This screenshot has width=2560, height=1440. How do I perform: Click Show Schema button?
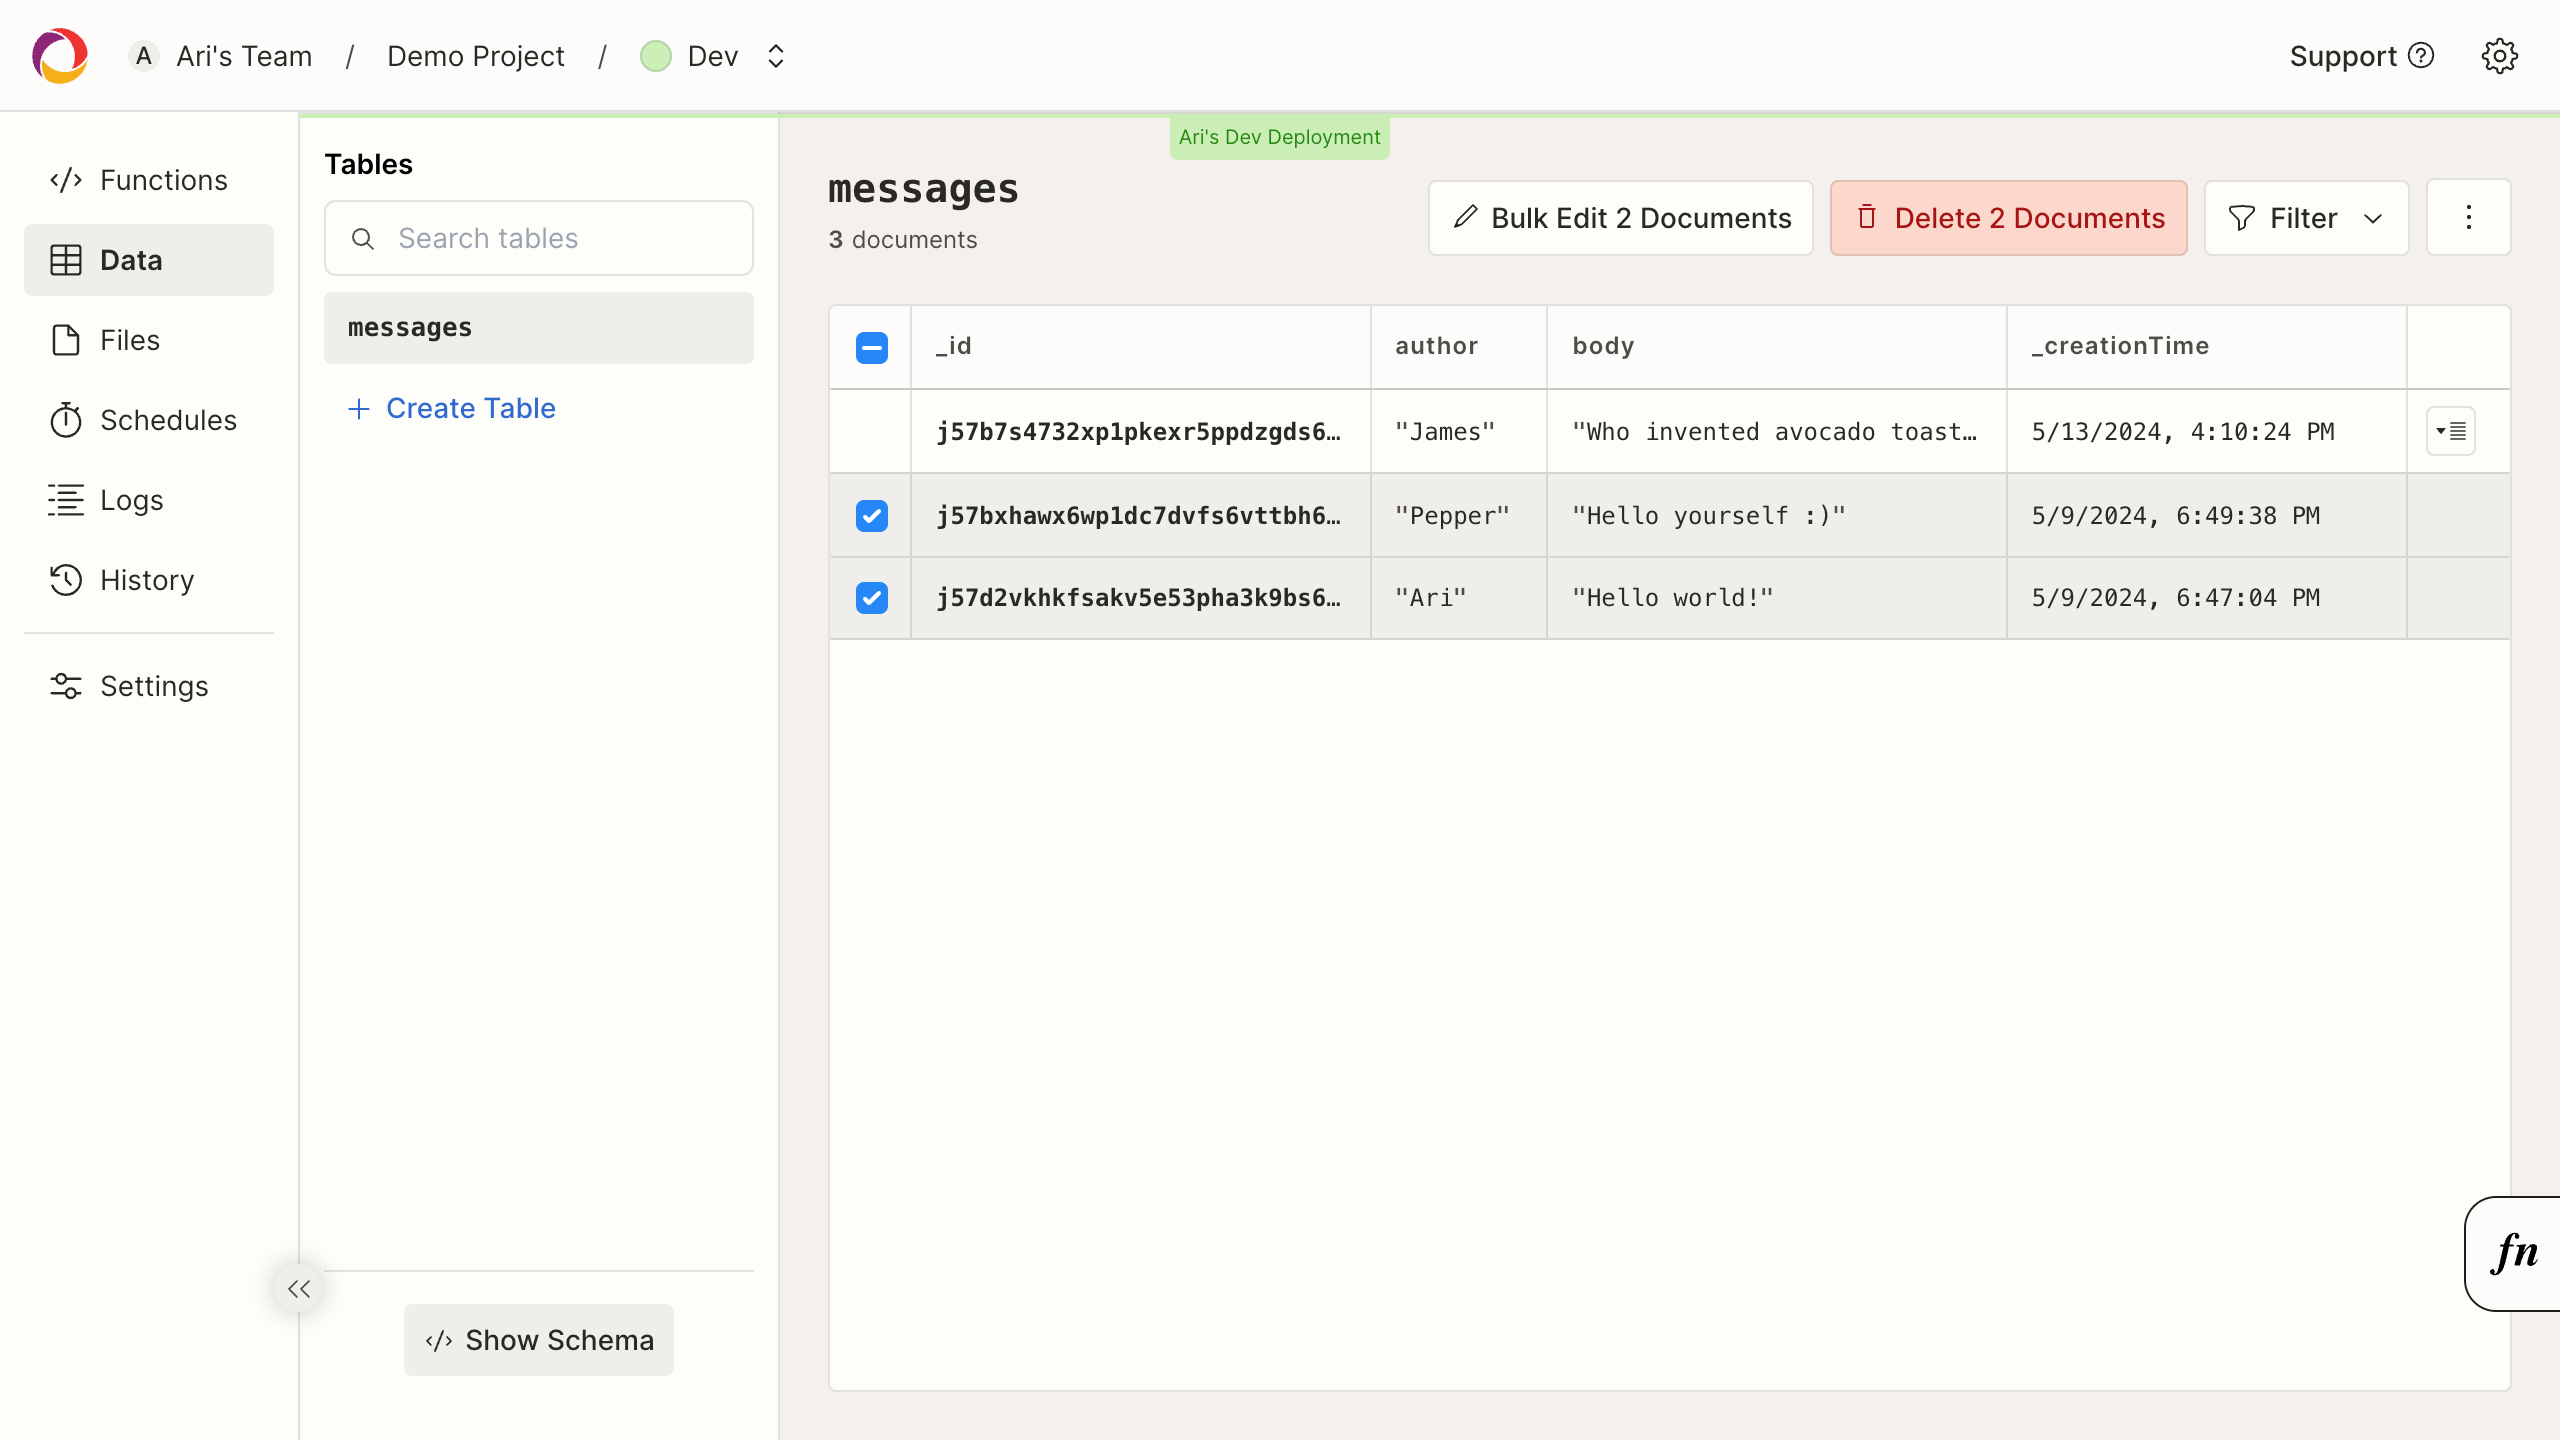539,1340
